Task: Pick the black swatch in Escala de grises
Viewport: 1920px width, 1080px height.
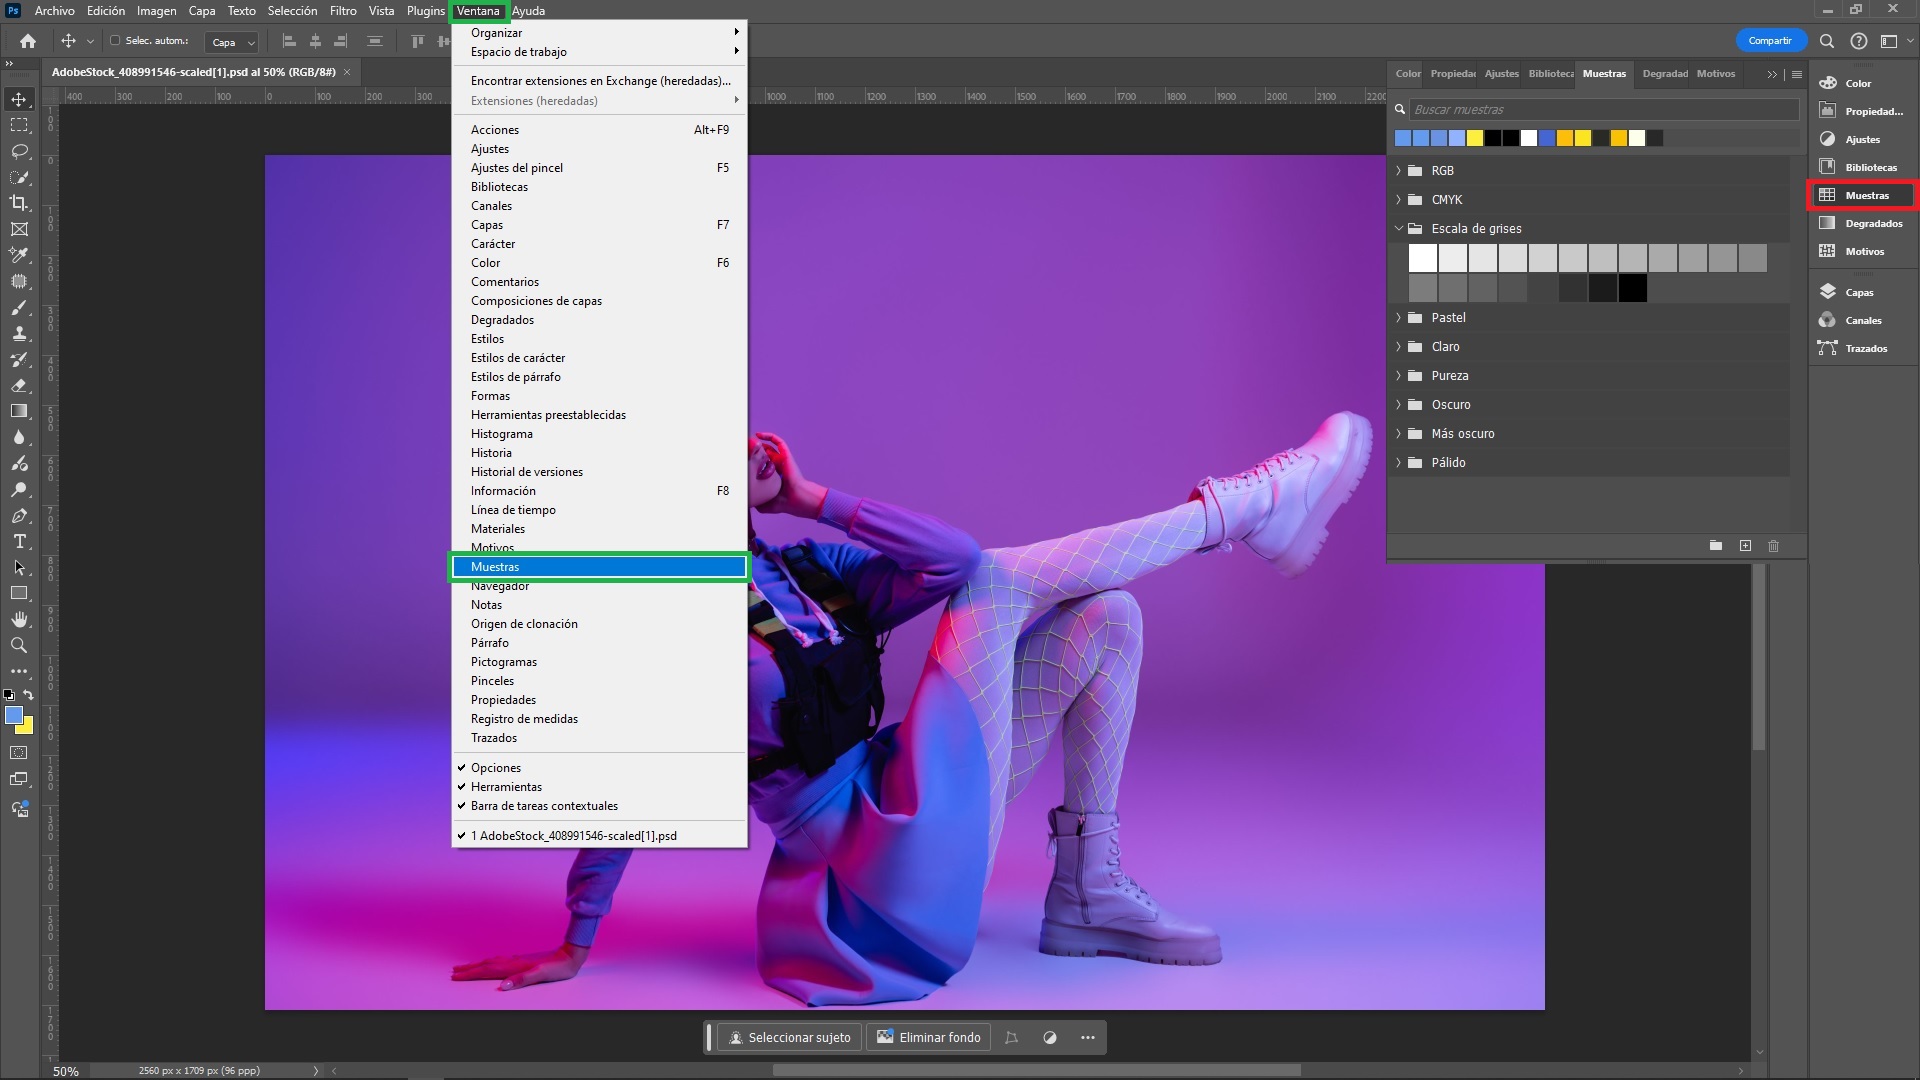Action: tap(1633, 289)
